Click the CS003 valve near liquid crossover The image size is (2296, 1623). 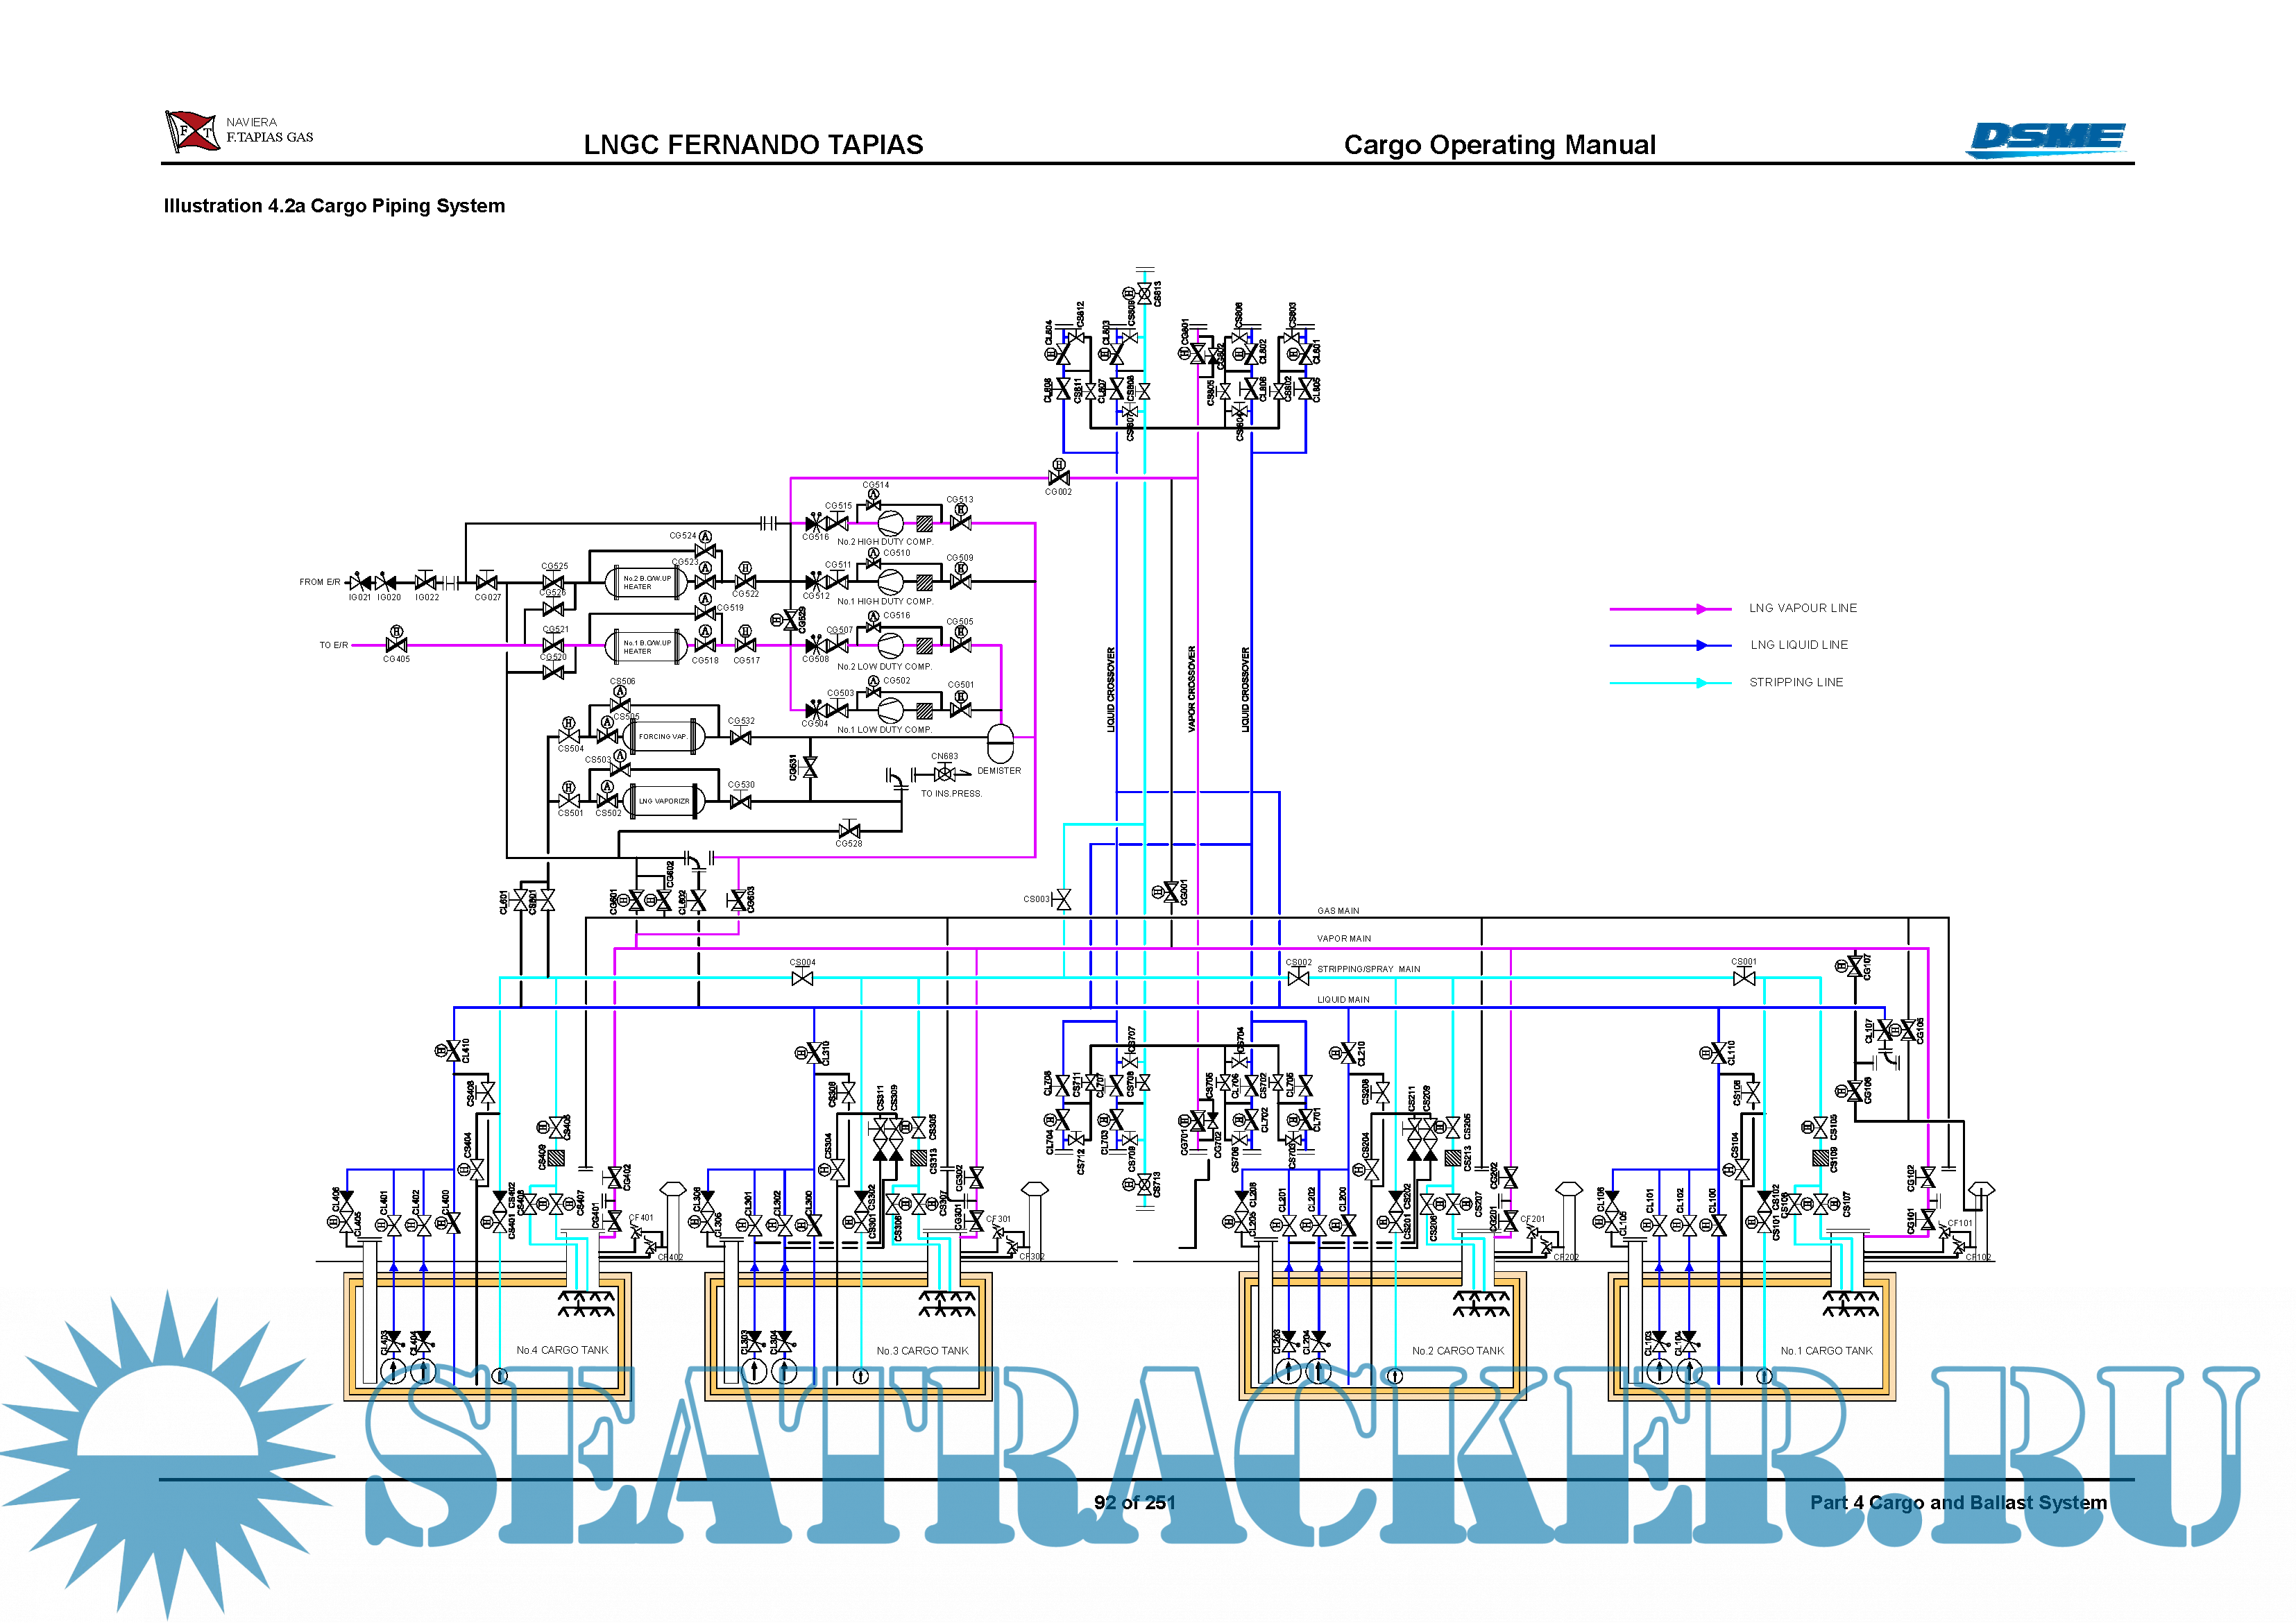click(1063, 899)
